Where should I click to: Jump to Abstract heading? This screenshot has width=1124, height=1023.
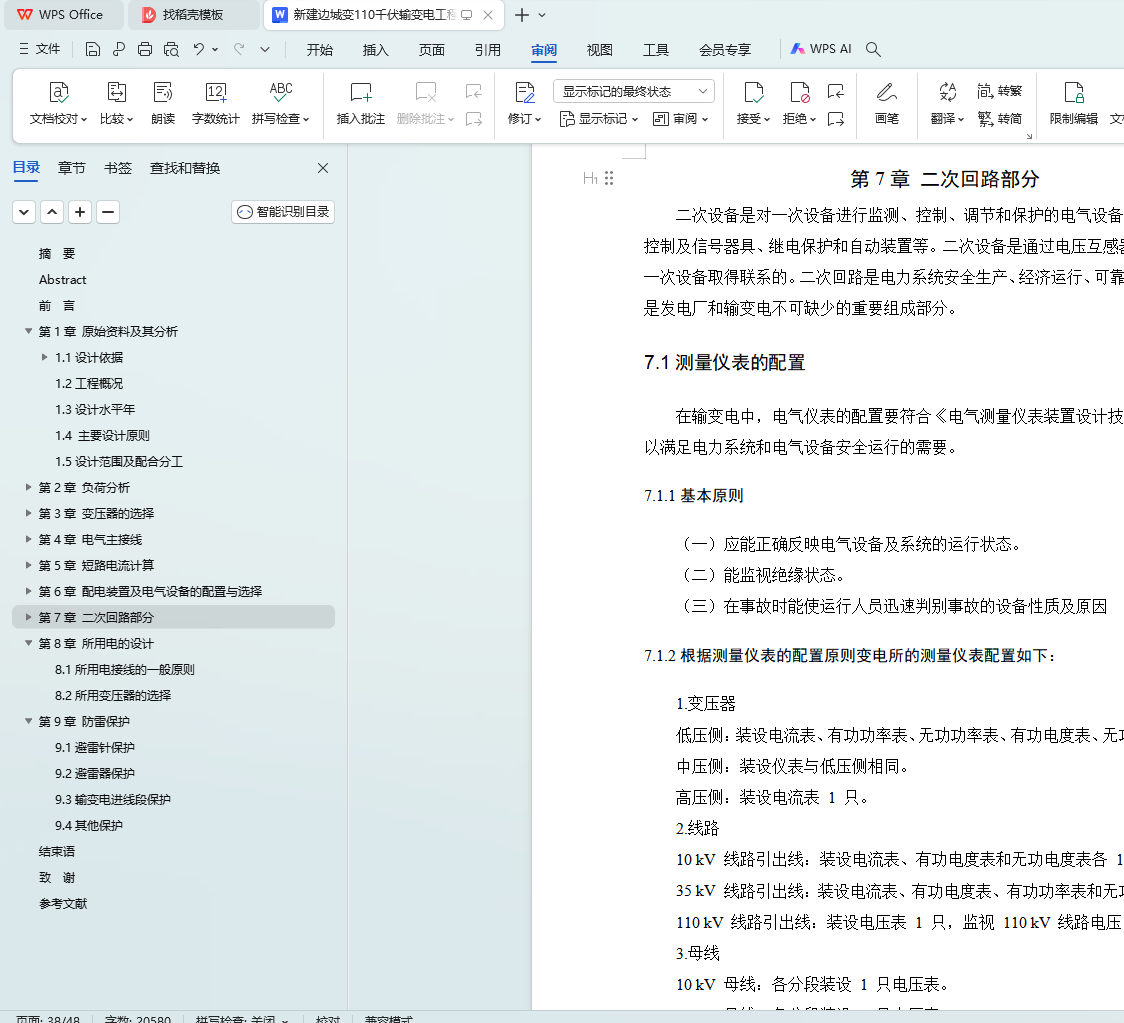click(x=62, y=280)
